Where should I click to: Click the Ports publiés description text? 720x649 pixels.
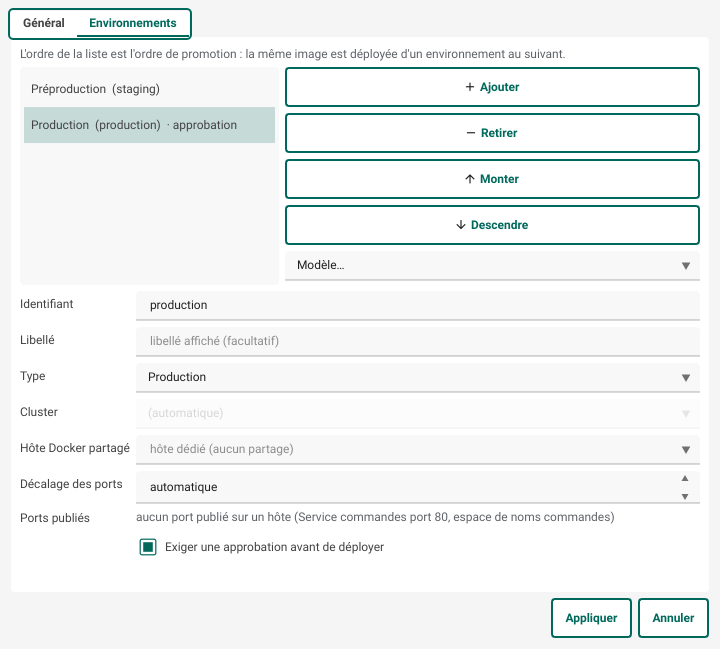pos(375,517)
